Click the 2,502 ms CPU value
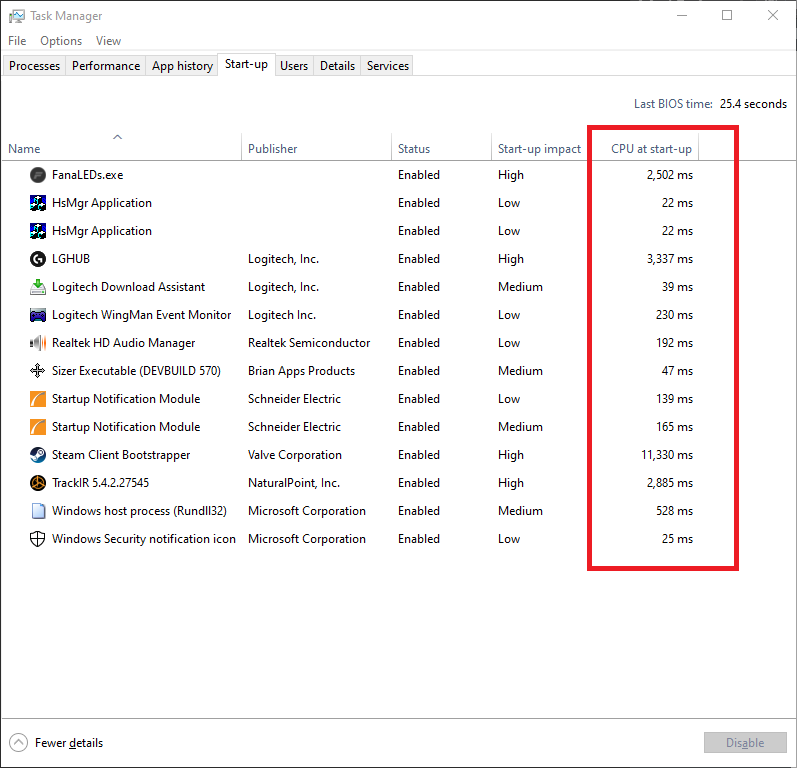The image size is (797, 768). (669, 175)
